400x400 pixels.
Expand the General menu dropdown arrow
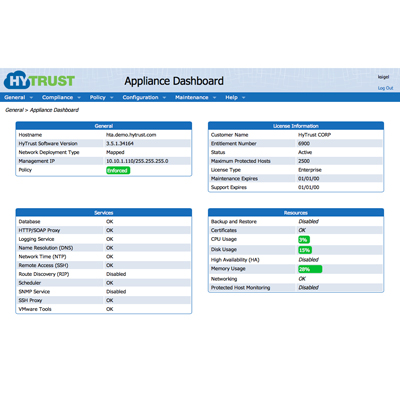pos(31,98)
